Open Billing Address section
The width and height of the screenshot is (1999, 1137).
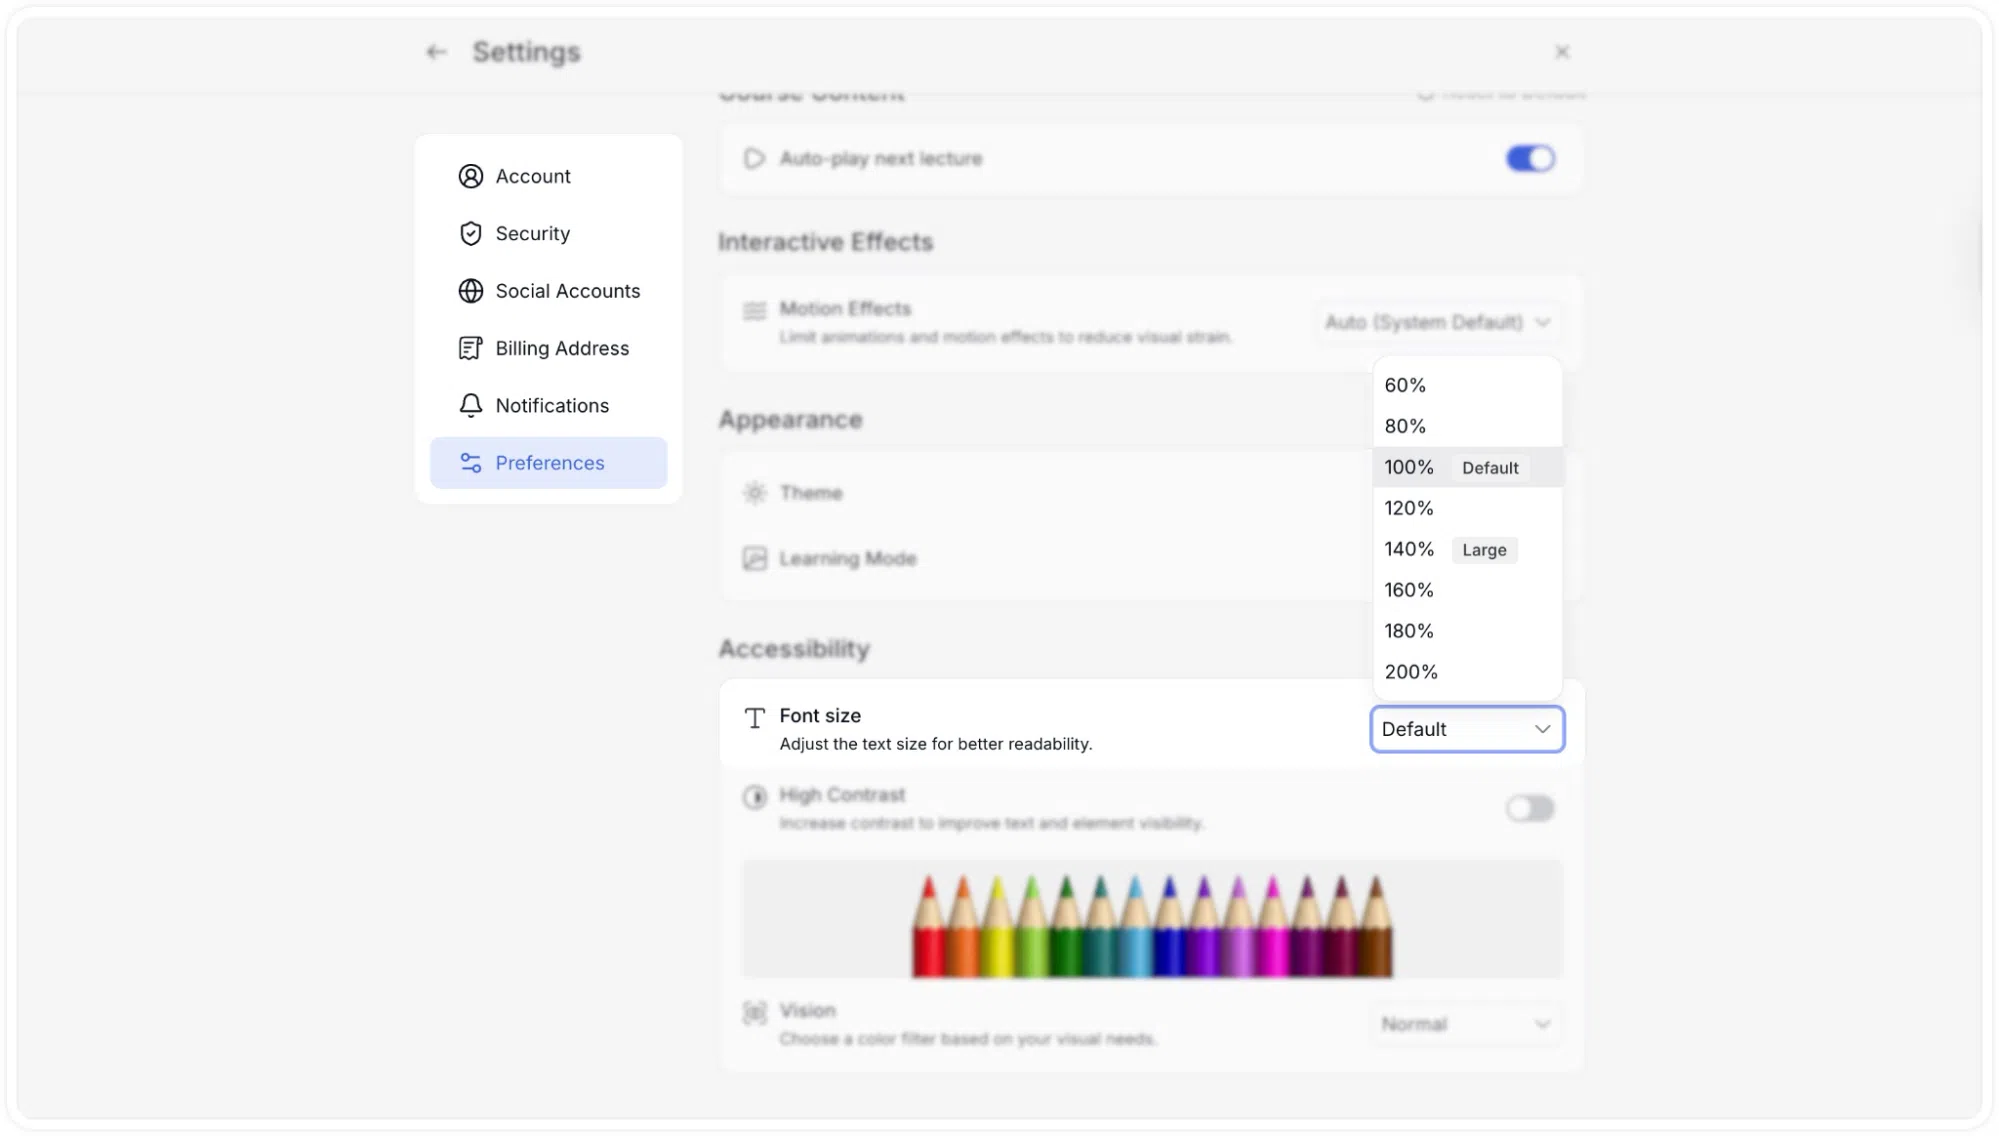[x=548, y=348]
